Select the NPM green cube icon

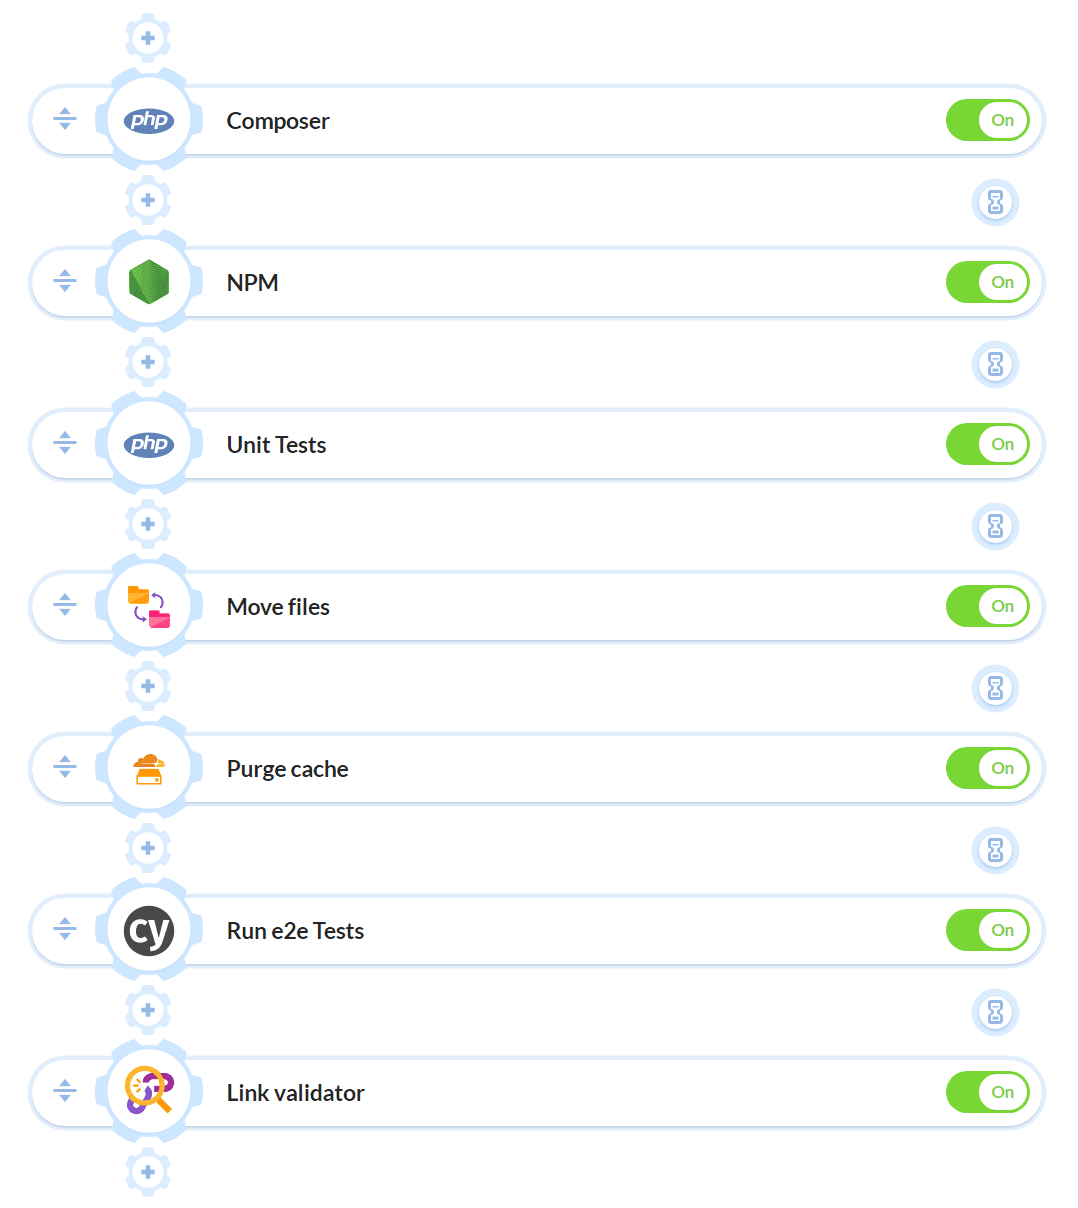click(148, 281)
